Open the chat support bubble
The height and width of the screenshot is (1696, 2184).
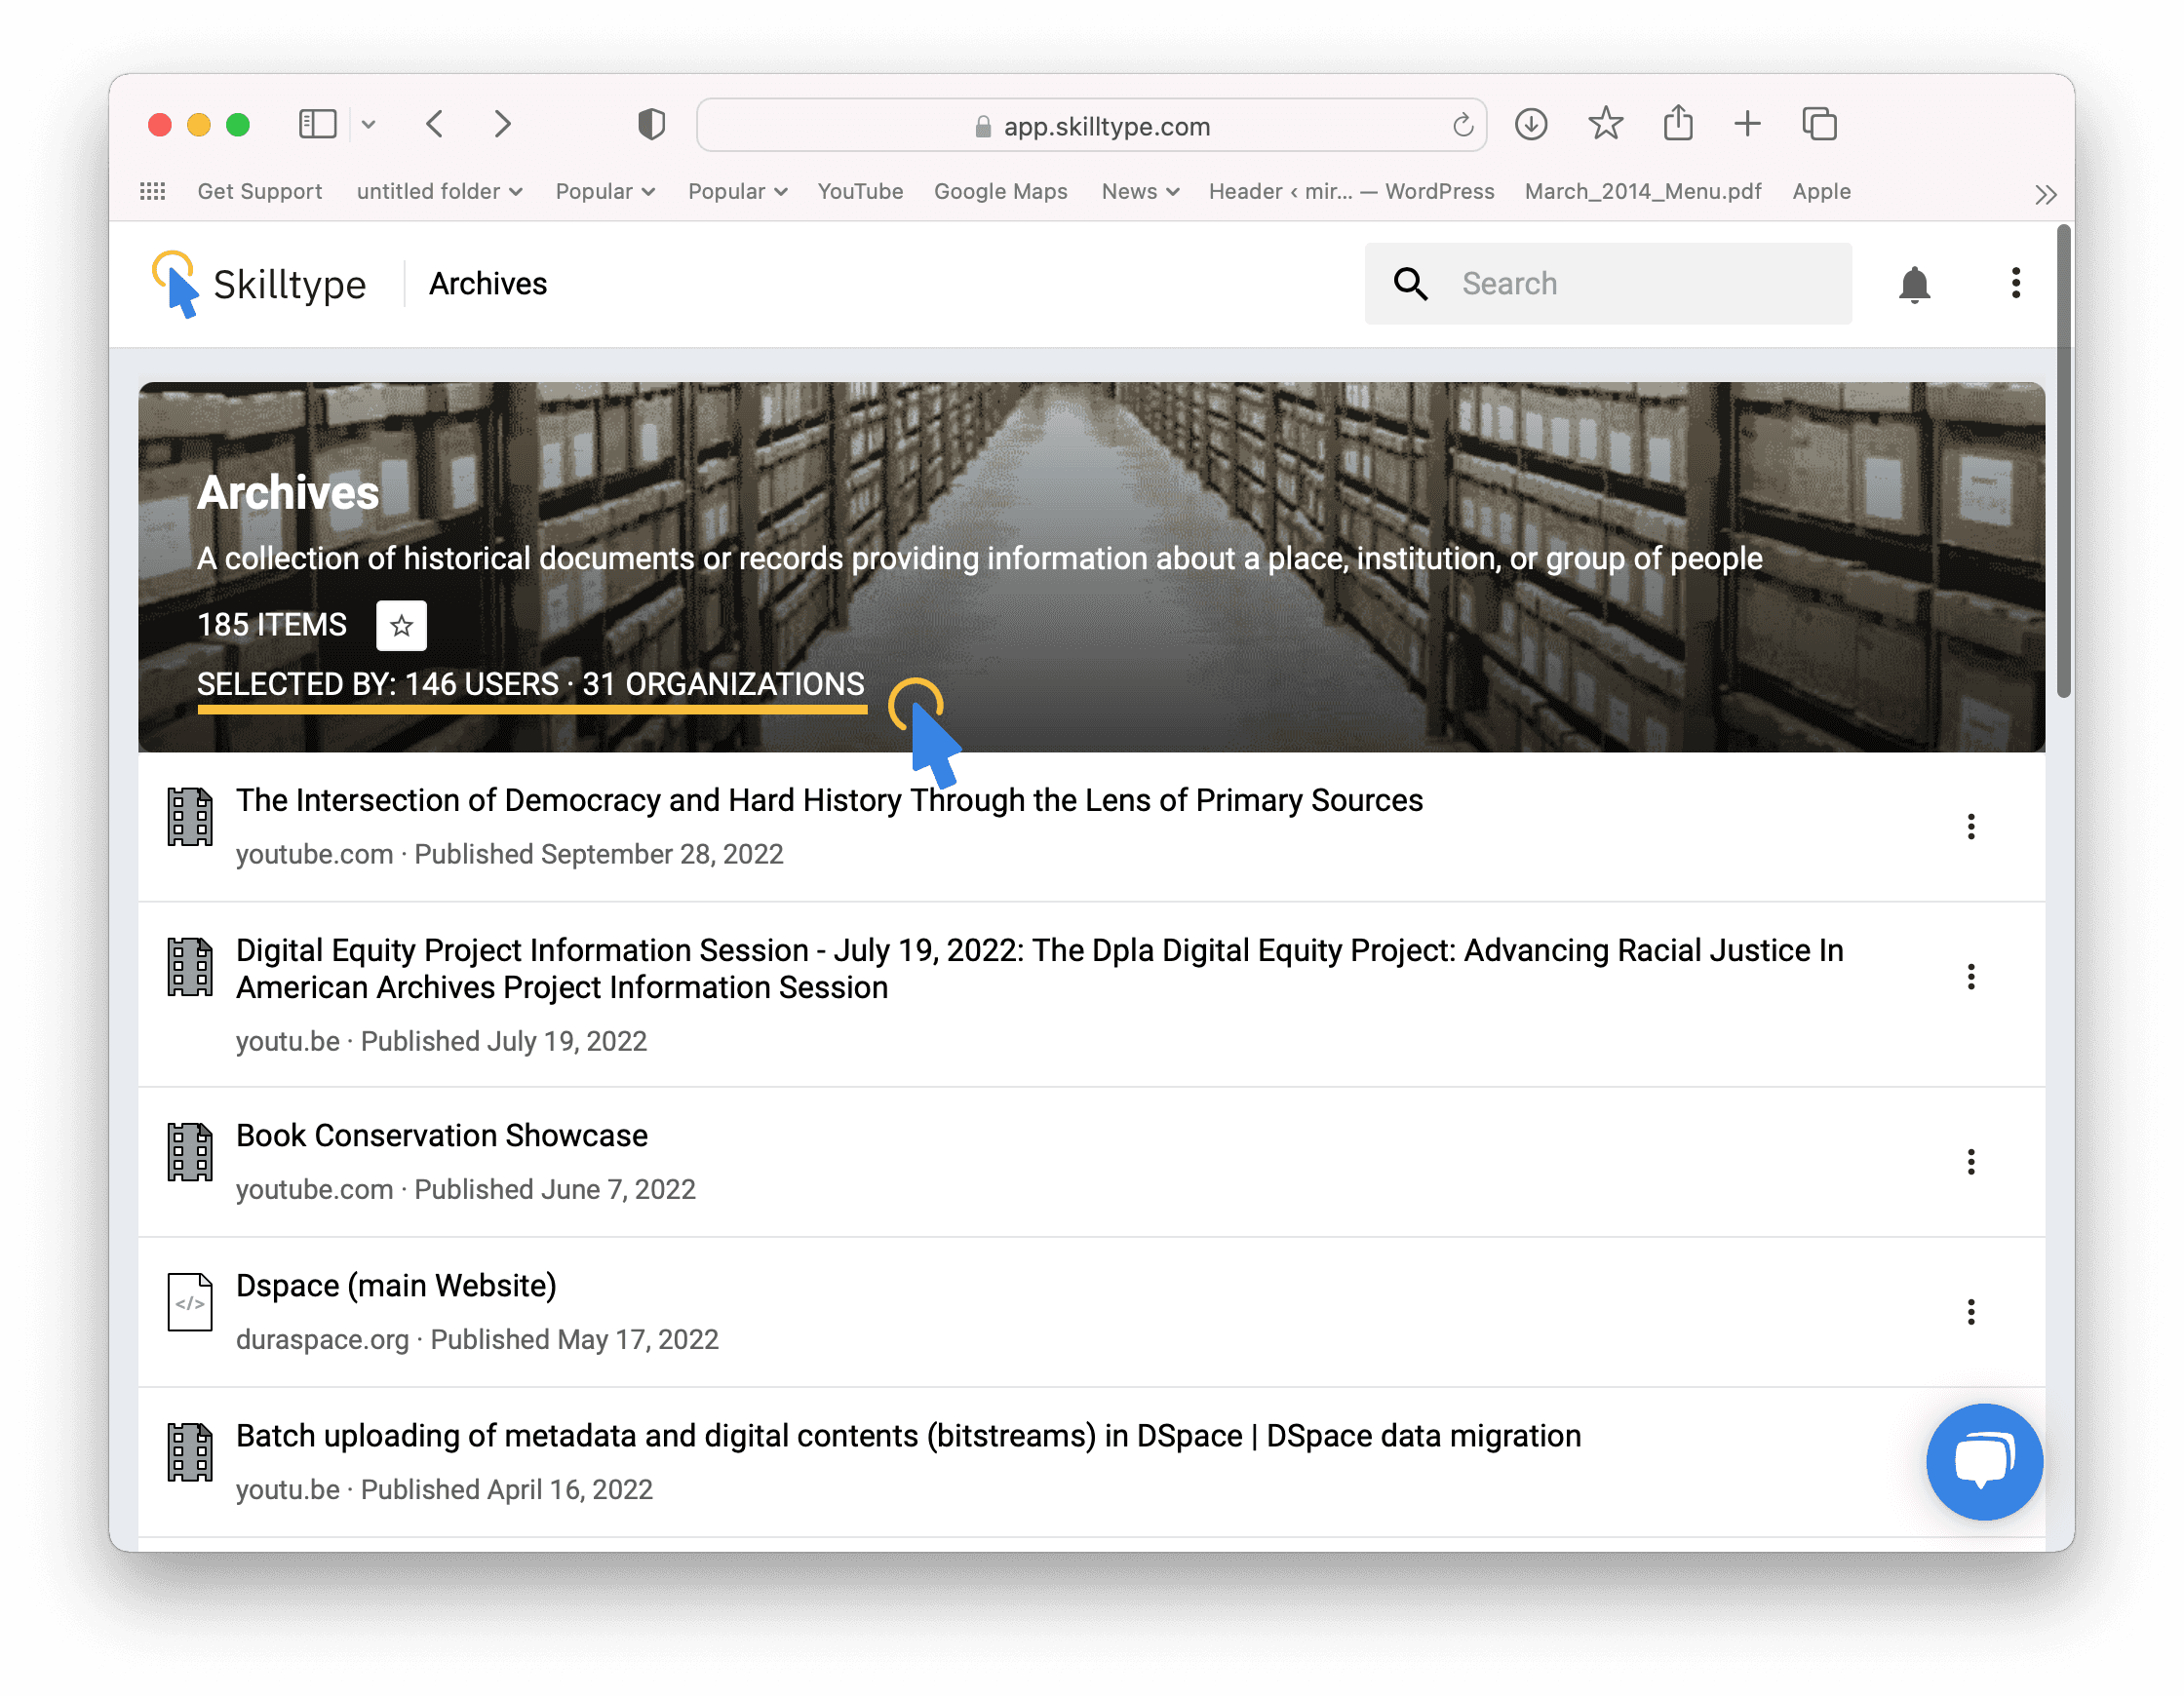tap(1983, 1461)
